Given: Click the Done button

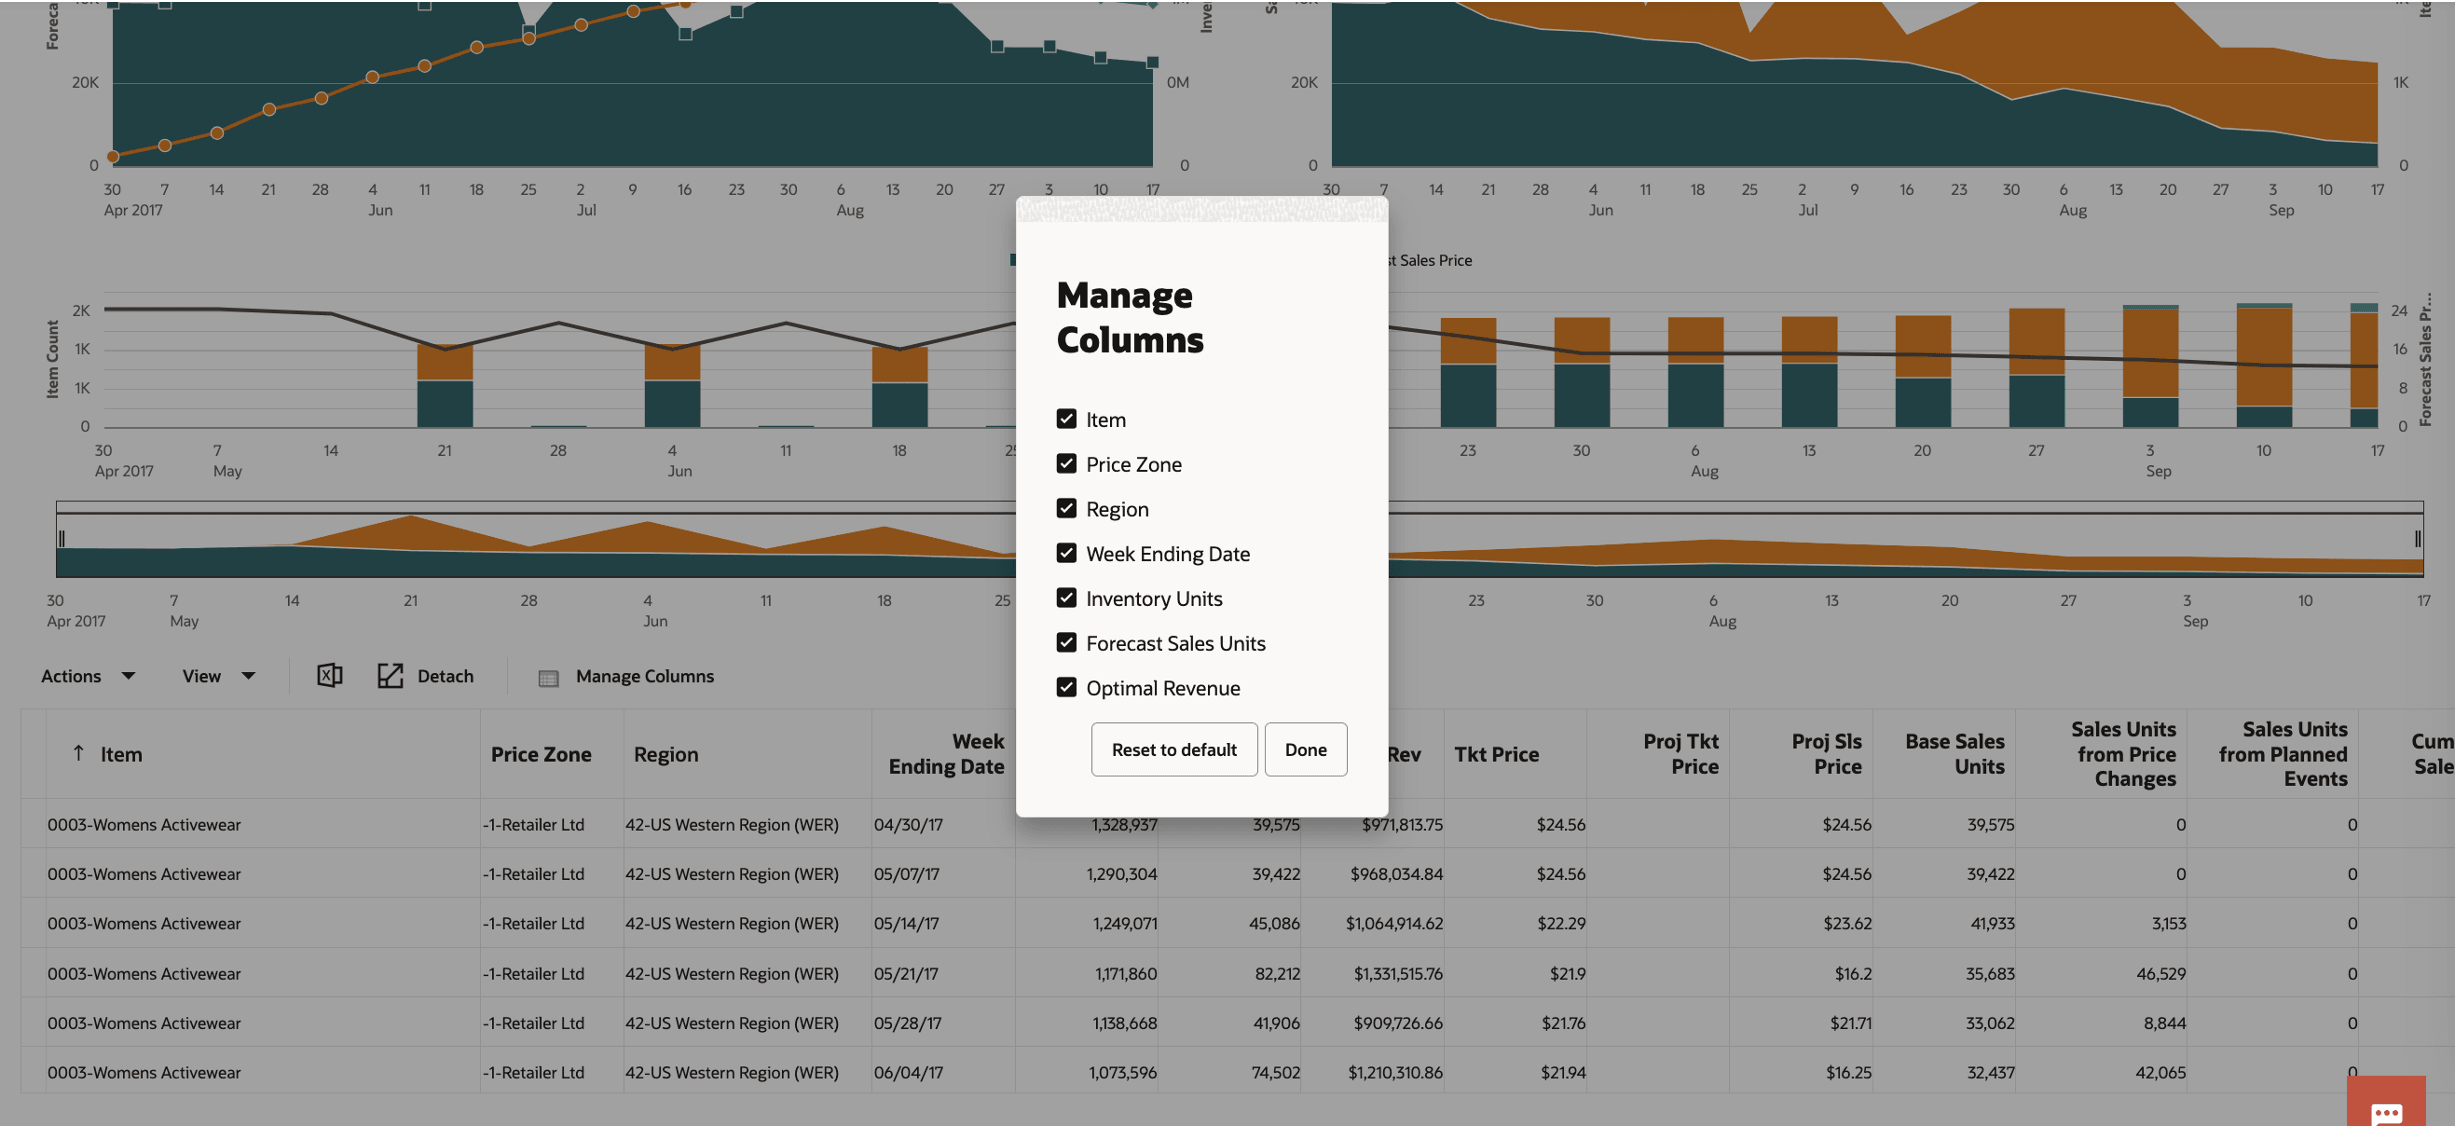Looking at the screenshot, I should [x=1305, y=749].
